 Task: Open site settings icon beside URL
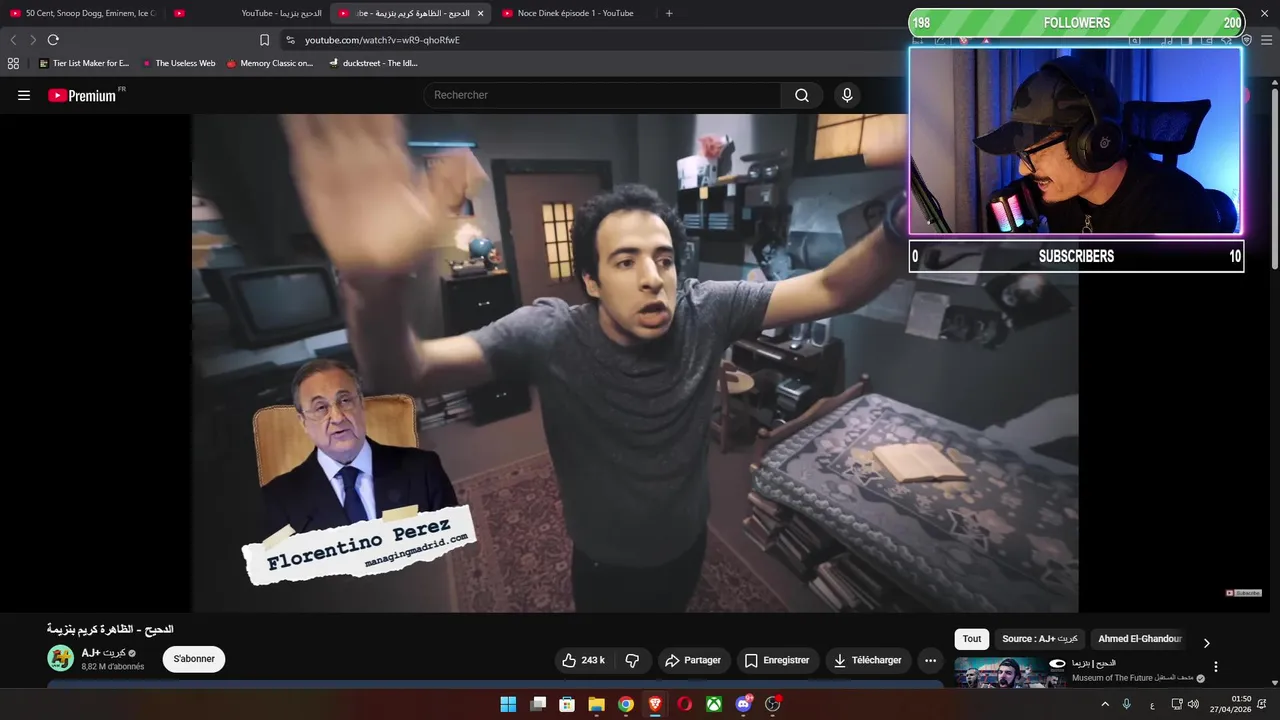(x=290, y=40)
